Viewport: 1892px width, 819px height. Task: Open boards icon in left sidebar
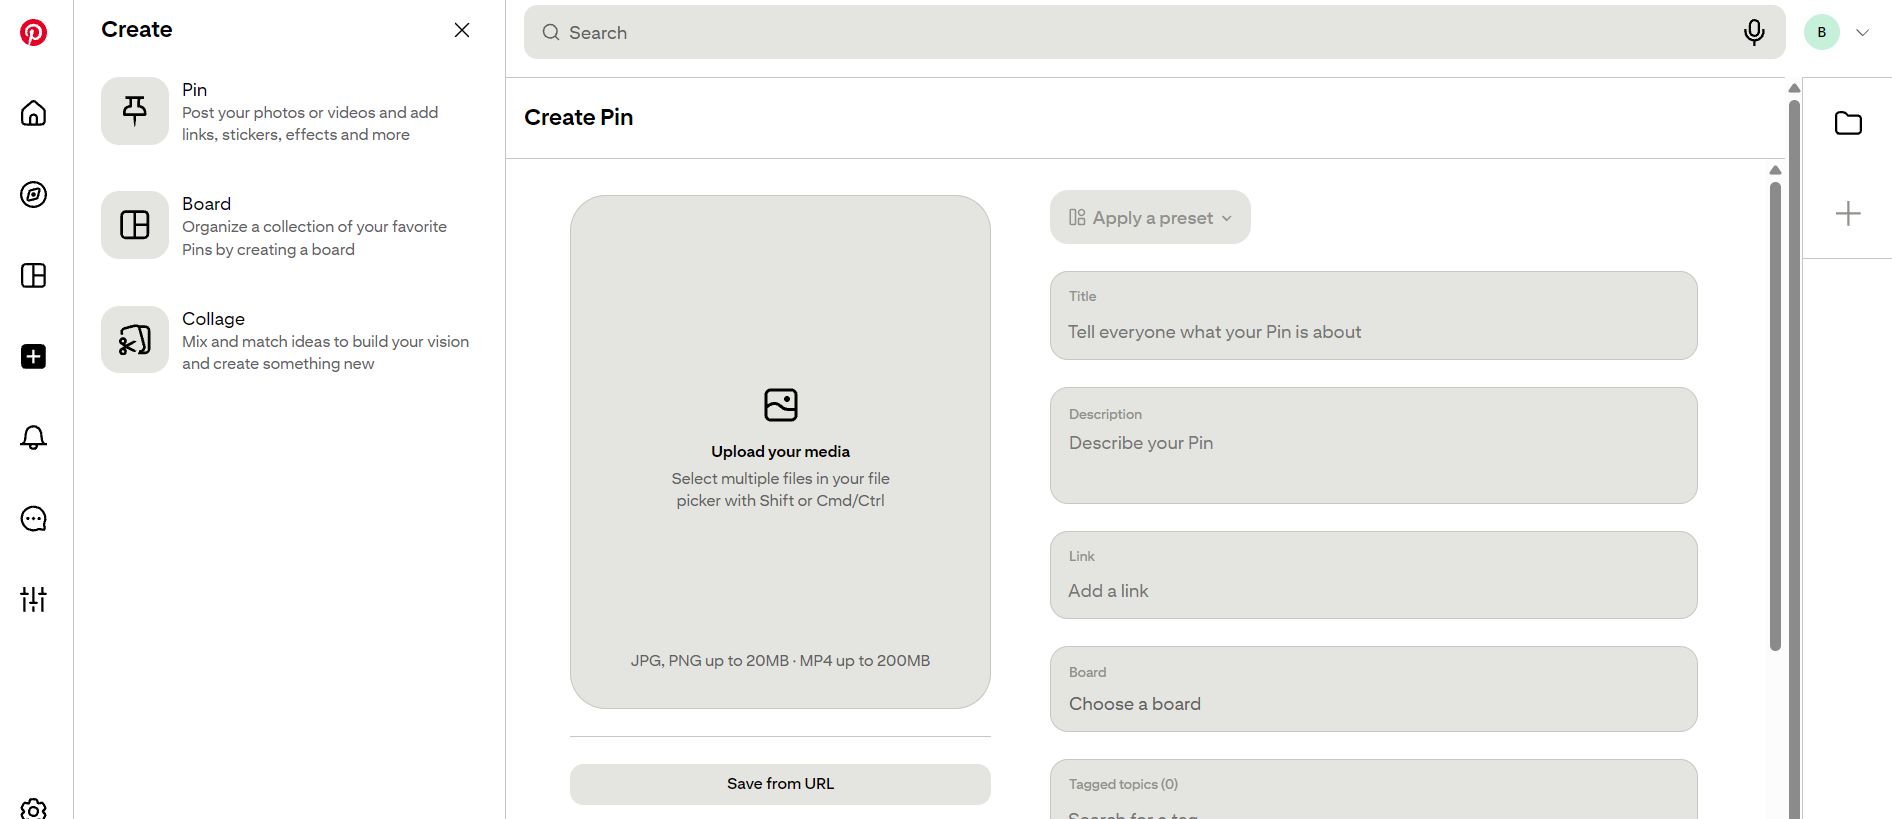click(33, 275)
